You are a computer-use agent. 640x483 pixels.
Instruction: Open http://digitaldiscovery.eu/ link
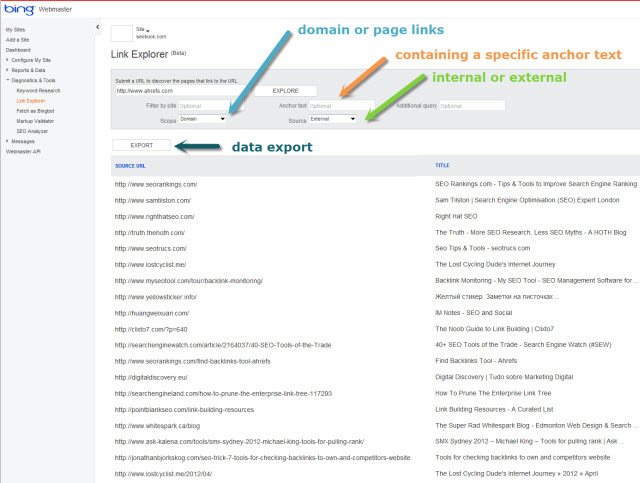151,378
